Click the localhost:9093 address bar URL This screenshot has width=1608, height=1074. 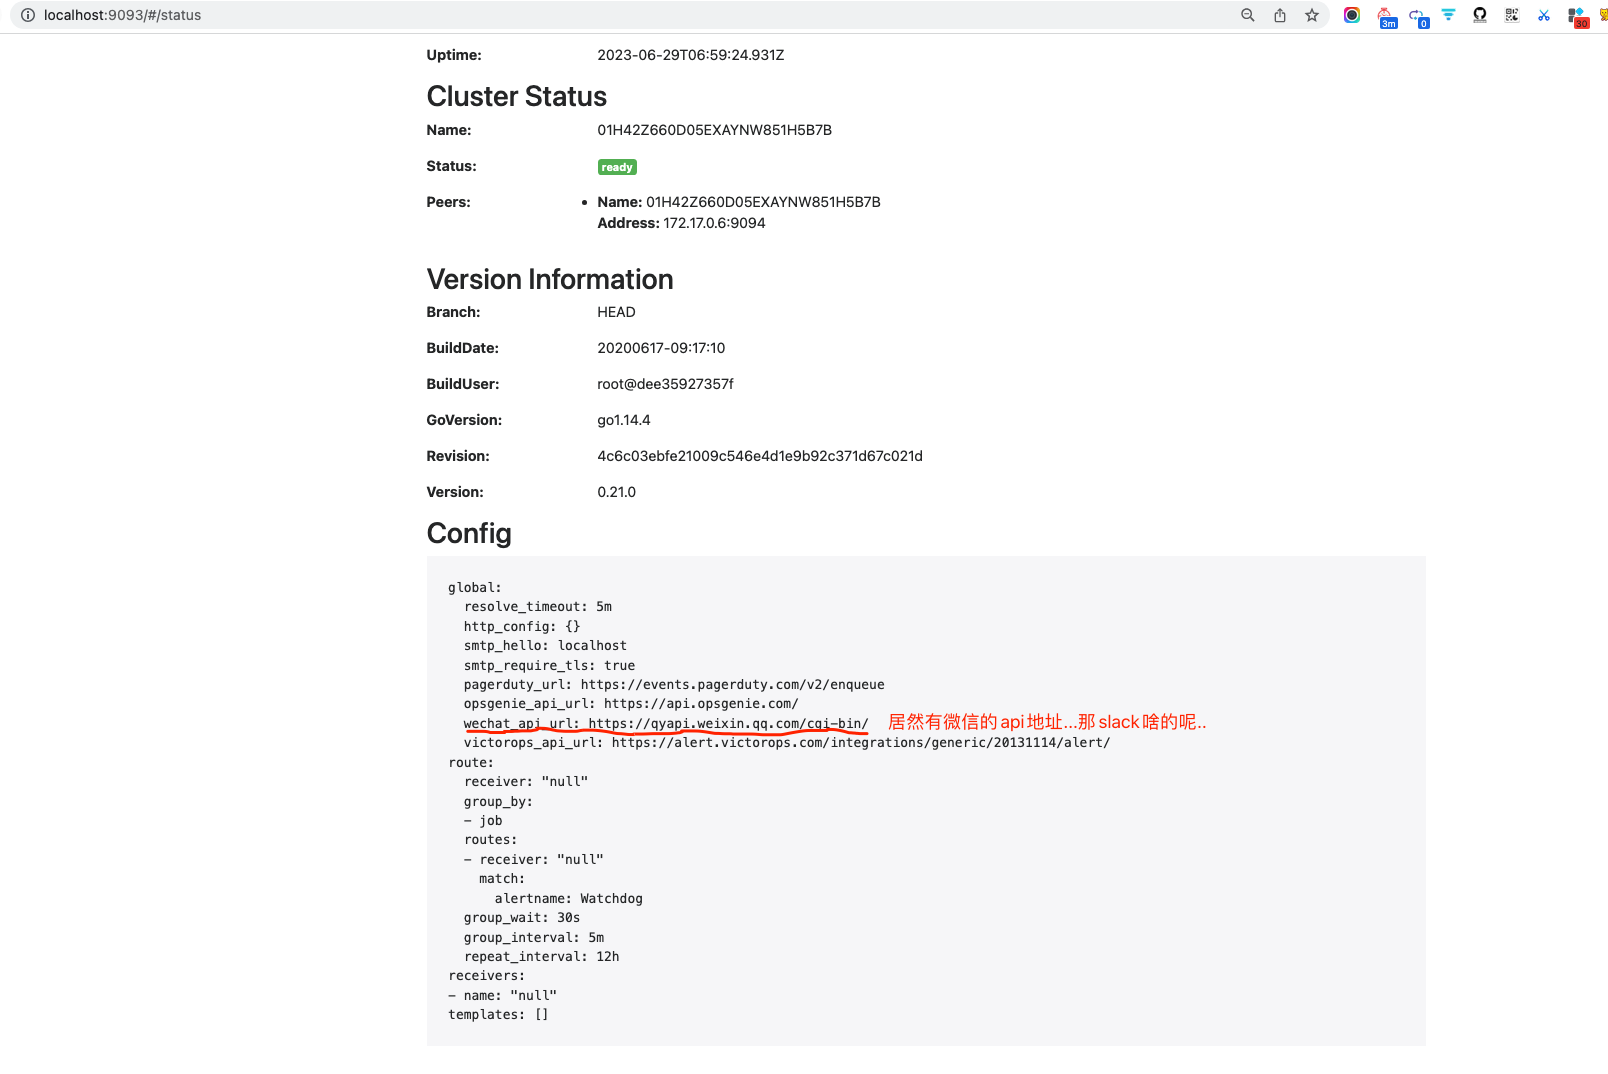pos(122,15)
